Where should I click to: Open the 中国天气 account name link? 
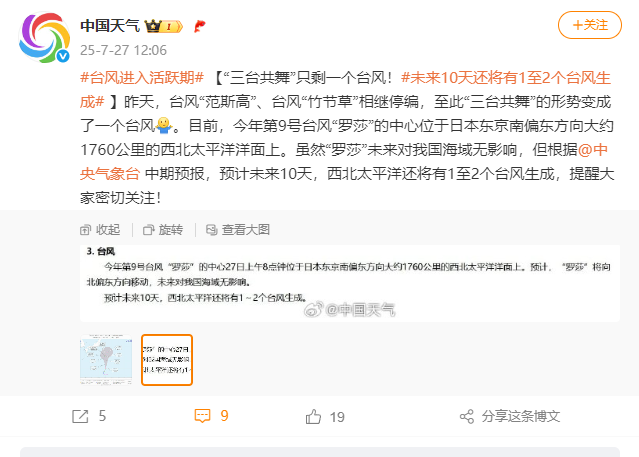click(110, 26)
